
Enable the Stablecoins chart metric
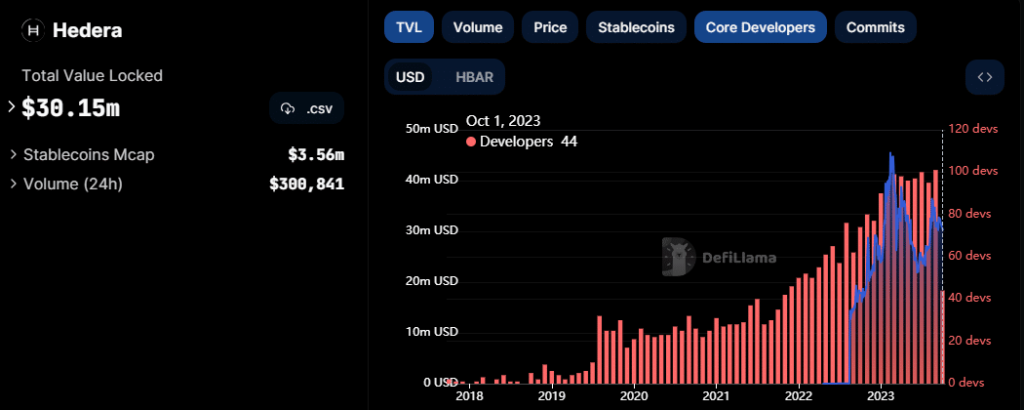click(636, 27)
